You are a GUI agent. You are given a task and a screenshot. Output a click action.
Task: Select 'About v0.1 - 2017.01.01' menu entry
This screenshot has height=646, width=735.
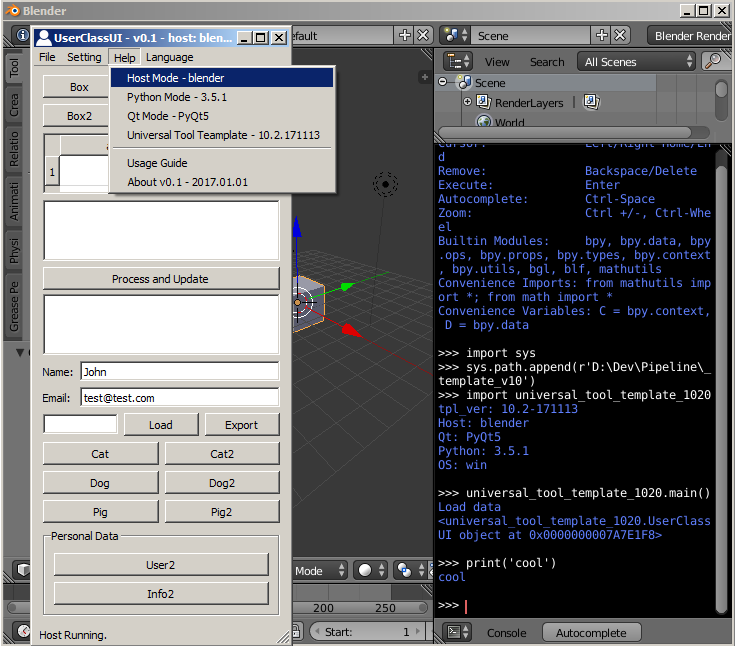coord(222,182)
